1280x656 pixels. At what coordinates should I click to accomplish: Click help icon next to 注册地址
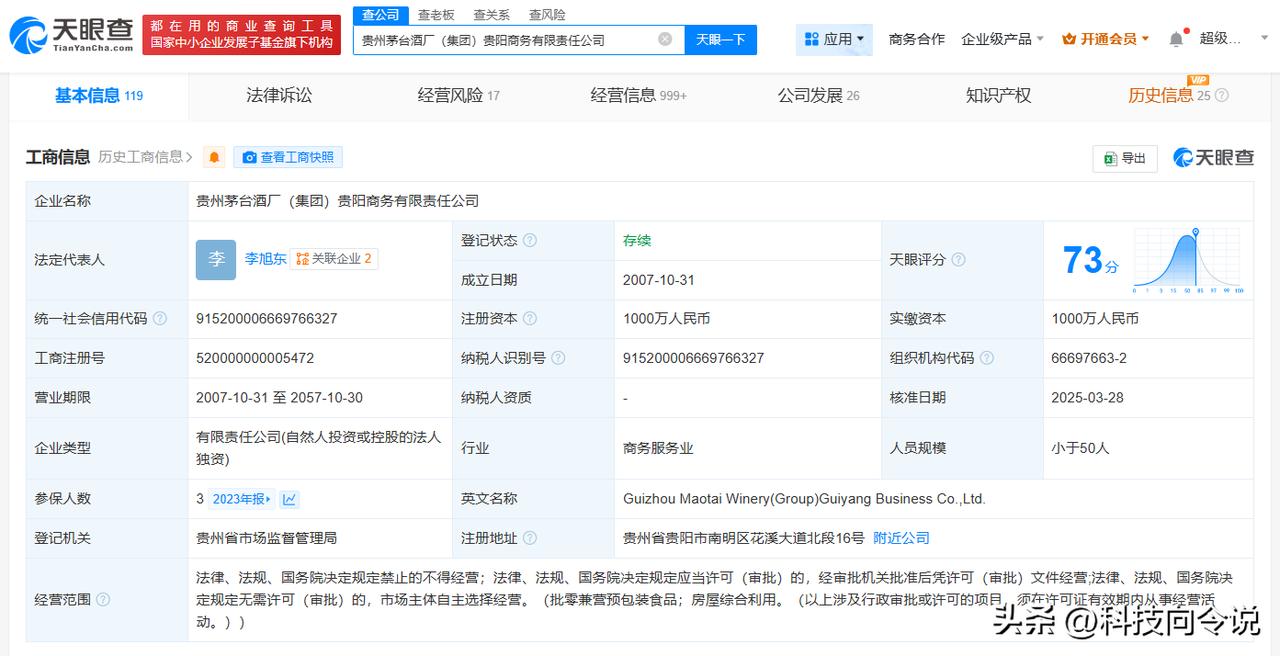click(x=530, y=538)
